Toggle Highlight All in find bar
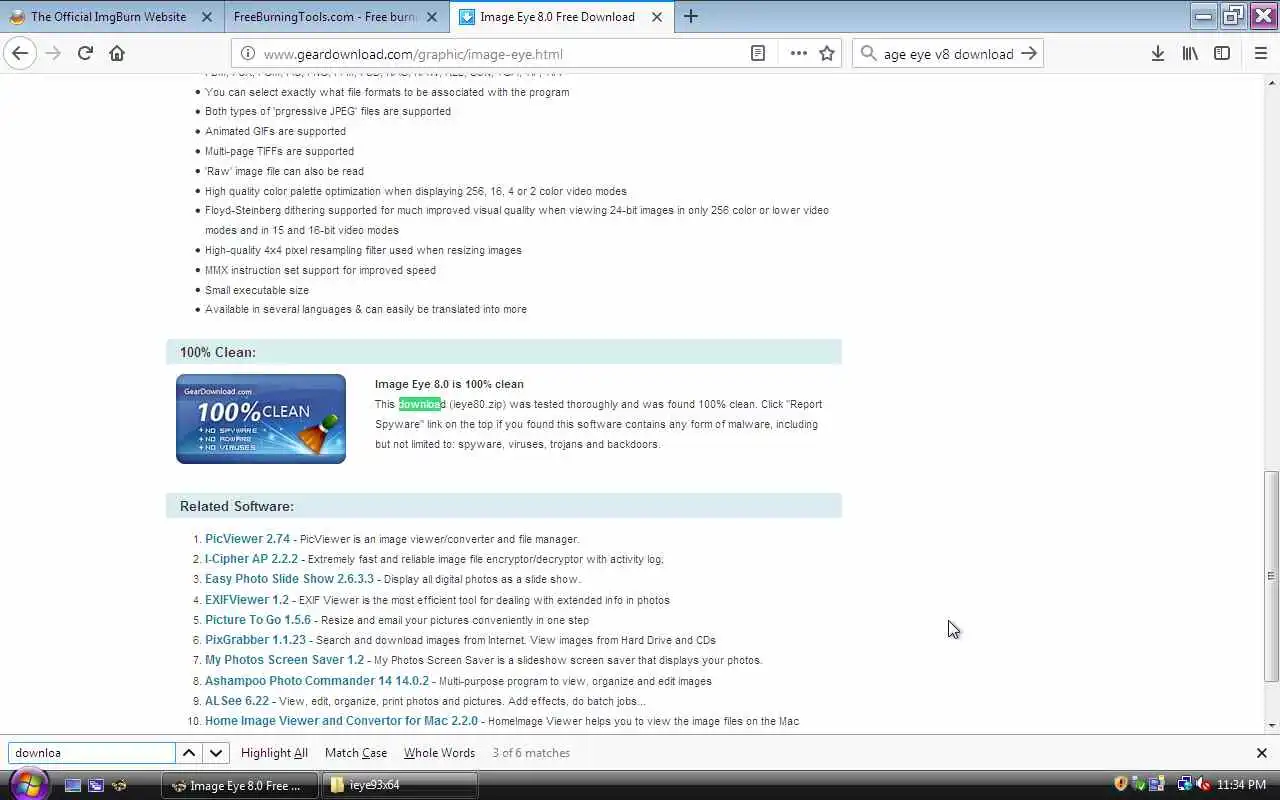Screen dimensions: 1280x800 point(274,753)
